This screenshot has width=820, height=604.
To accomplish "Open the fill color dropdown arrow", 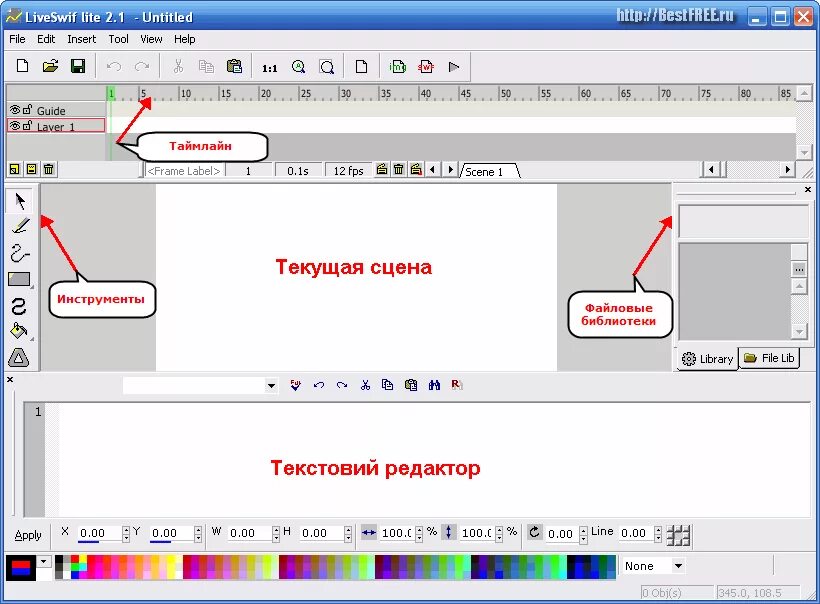I will 44,562.
